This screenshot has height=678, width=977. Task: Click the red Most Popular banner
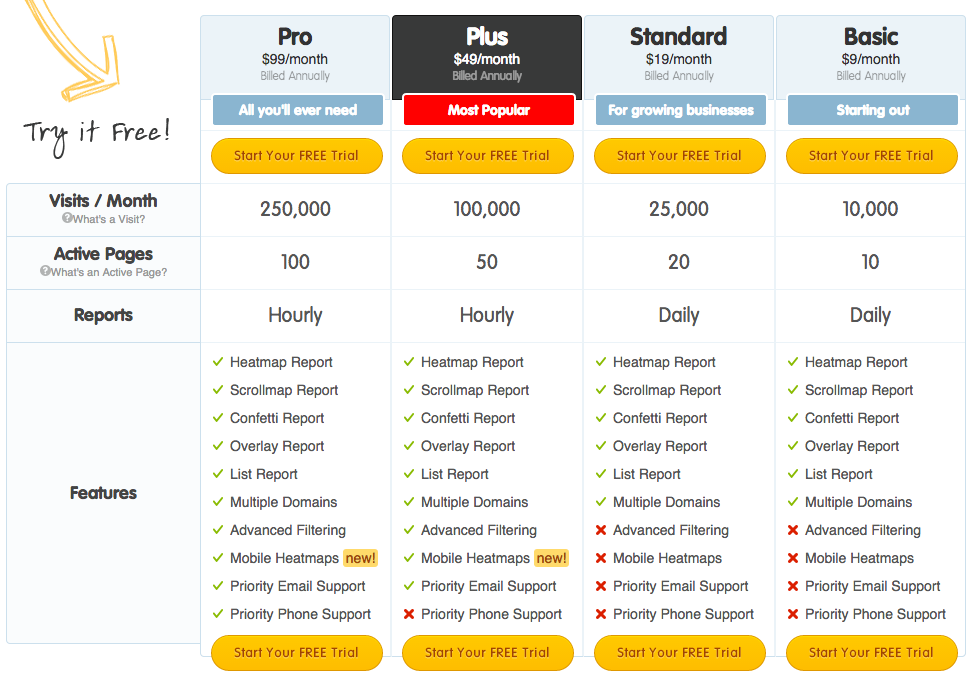488,110
